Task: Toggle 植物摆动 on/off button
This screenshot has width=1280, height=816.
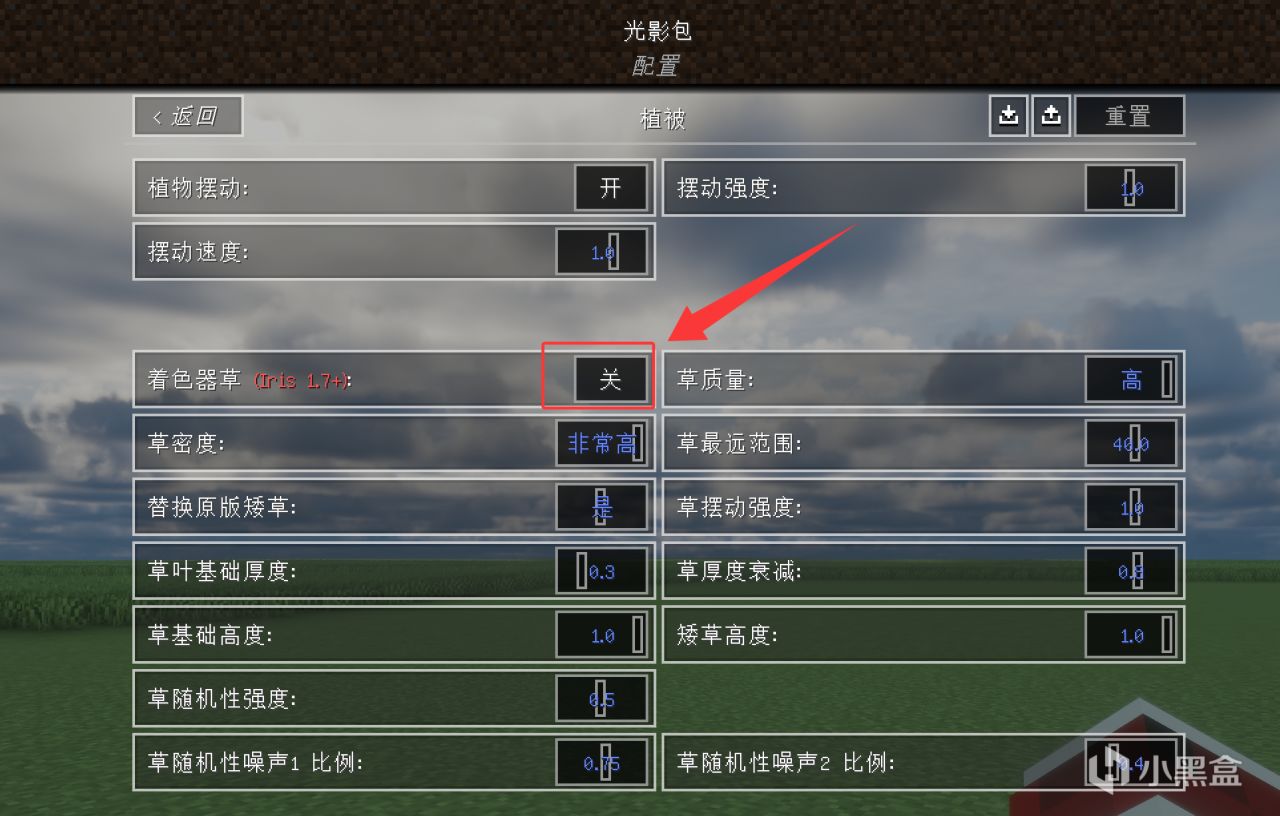Action: (611, 188)
